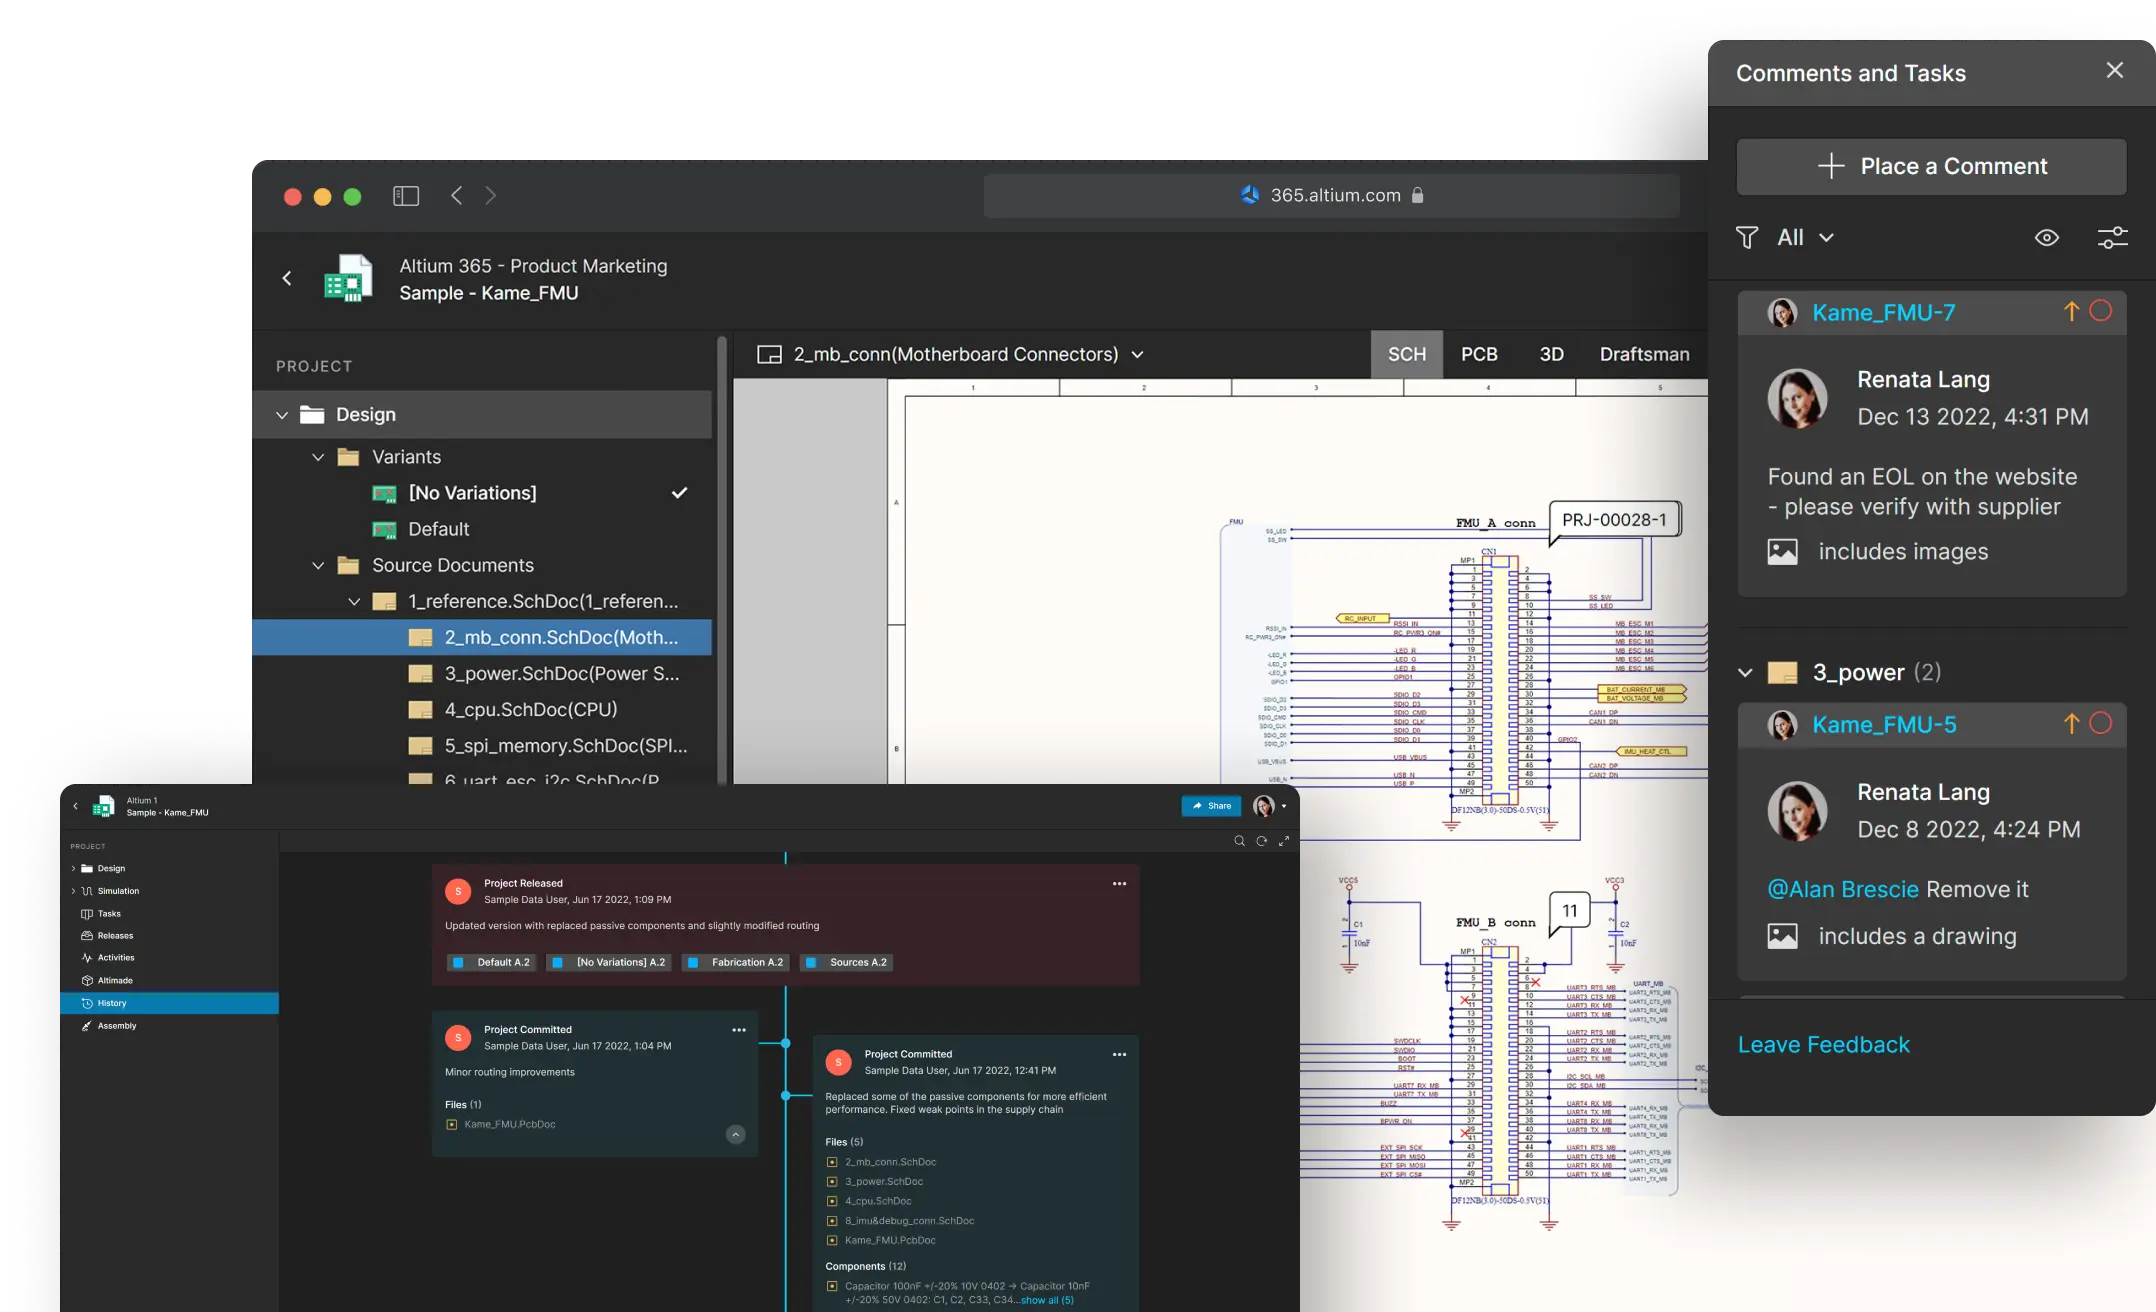Viewport: 2156px width, 1312px height.
Task: Open 4_cpu.SchDoc in project tree
Action: point(530,709)
